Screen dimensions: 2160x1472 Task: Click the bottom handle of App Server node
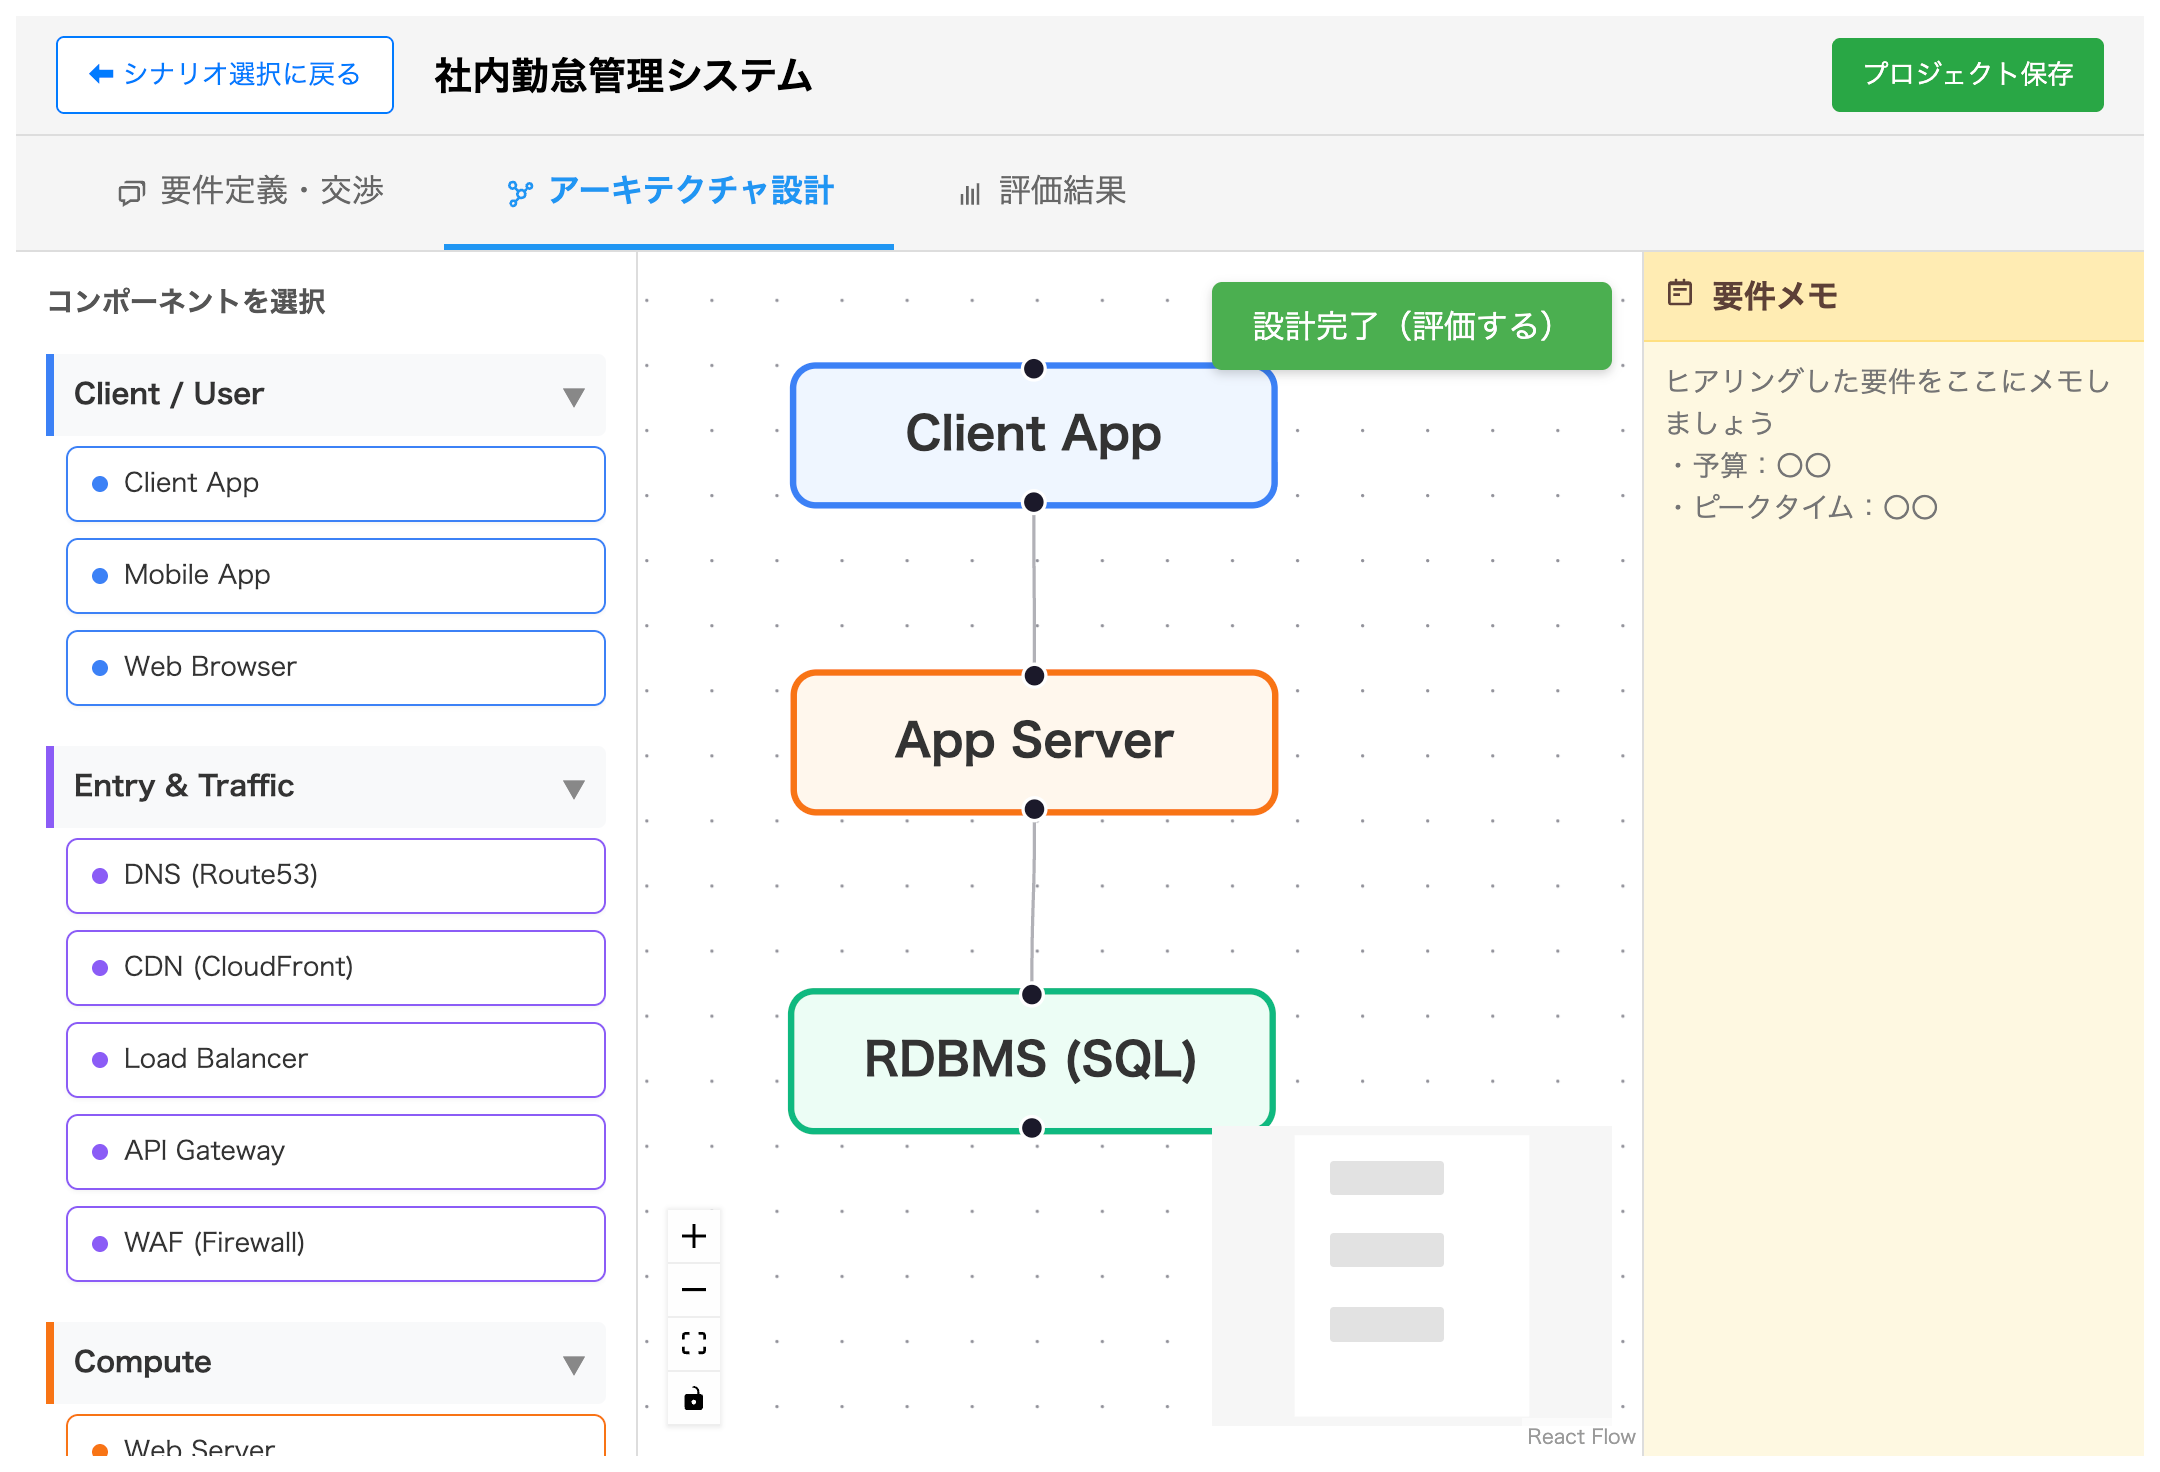[1034, 809]
